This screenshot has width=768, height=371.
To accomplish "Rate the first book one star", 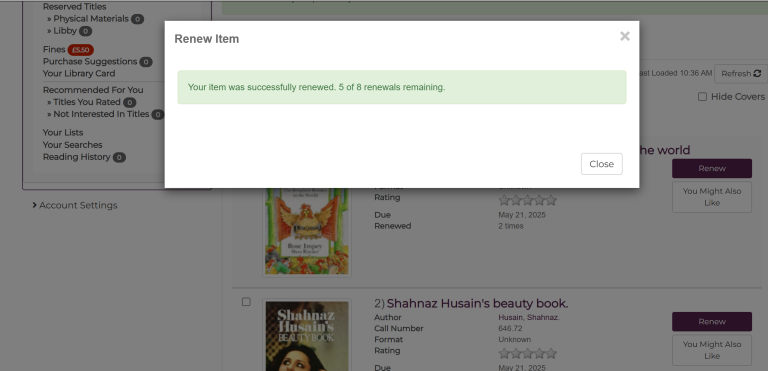I will (504, 200).
